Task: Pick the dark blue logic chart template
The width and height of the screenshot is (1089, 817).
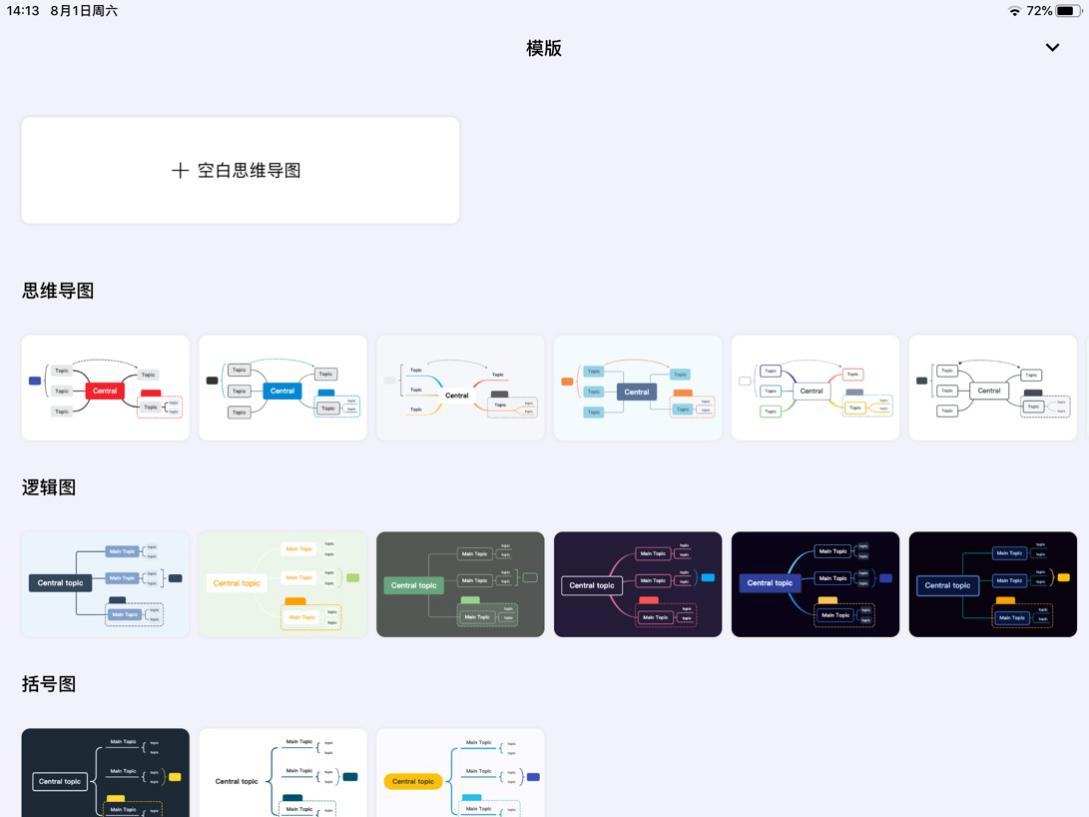Action: point(815,583)
